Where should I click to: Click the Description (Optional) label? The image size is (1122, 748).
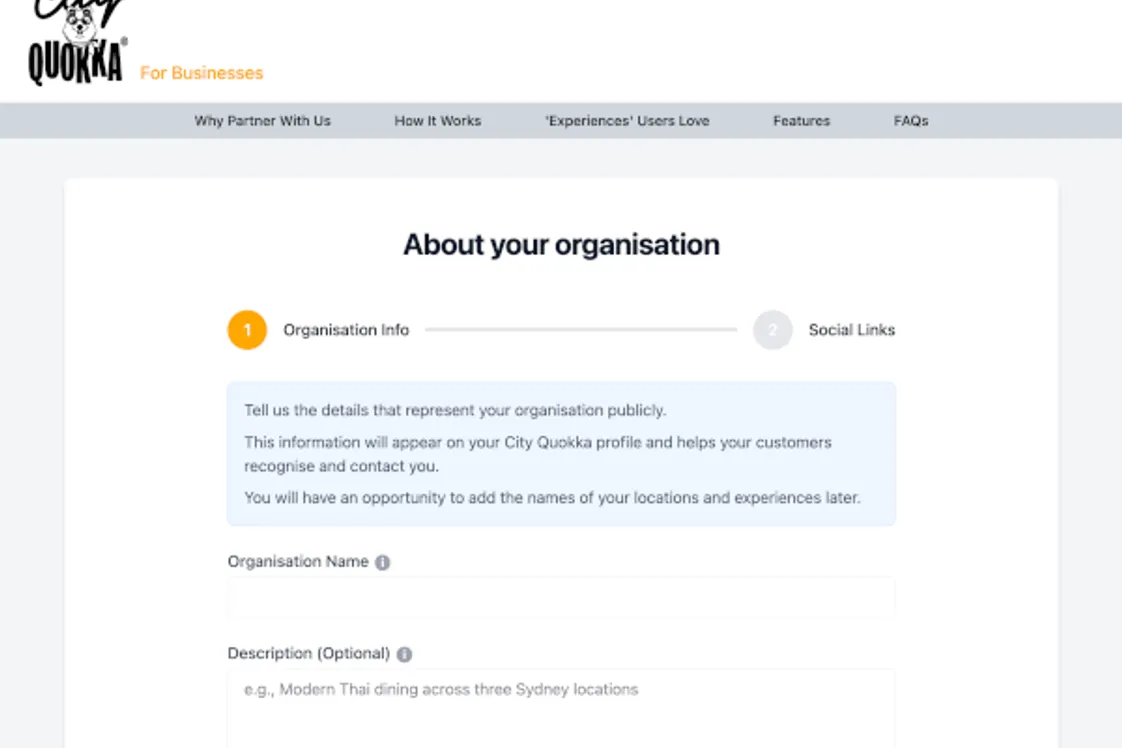click(x=308, y=654)
